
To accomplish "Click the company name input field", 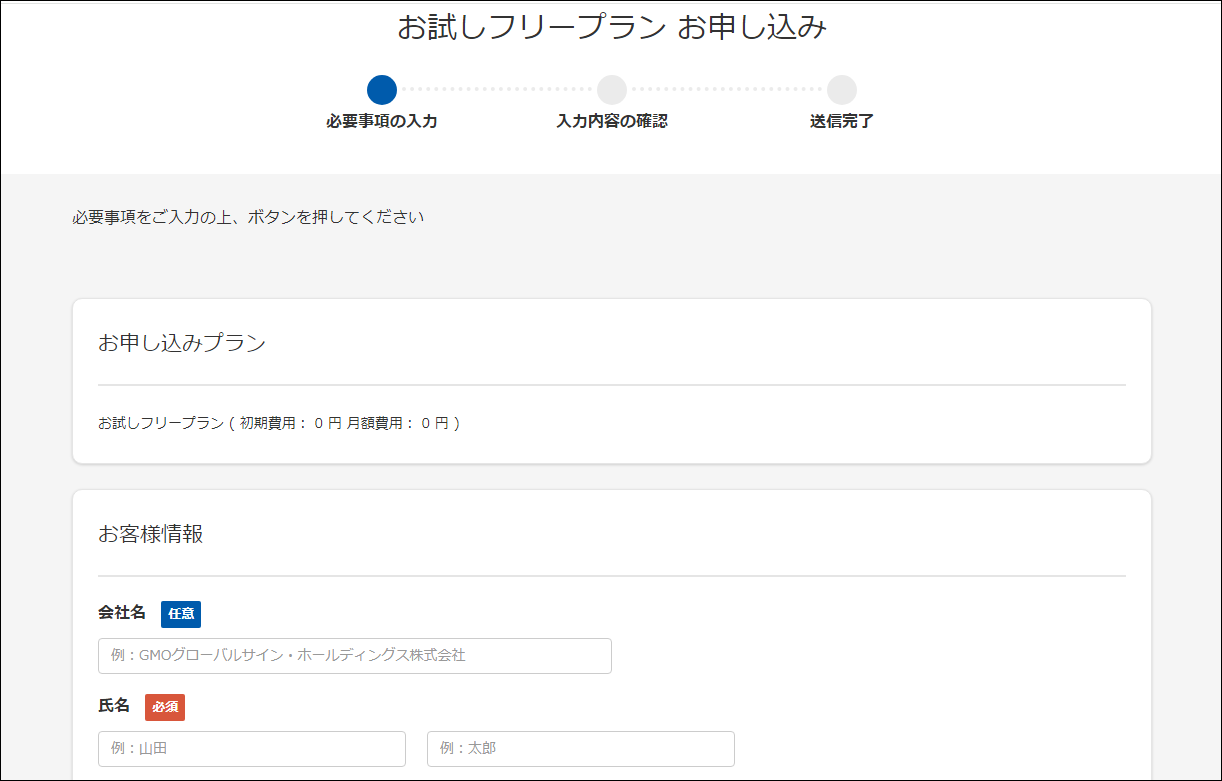I will click(355, 656).
